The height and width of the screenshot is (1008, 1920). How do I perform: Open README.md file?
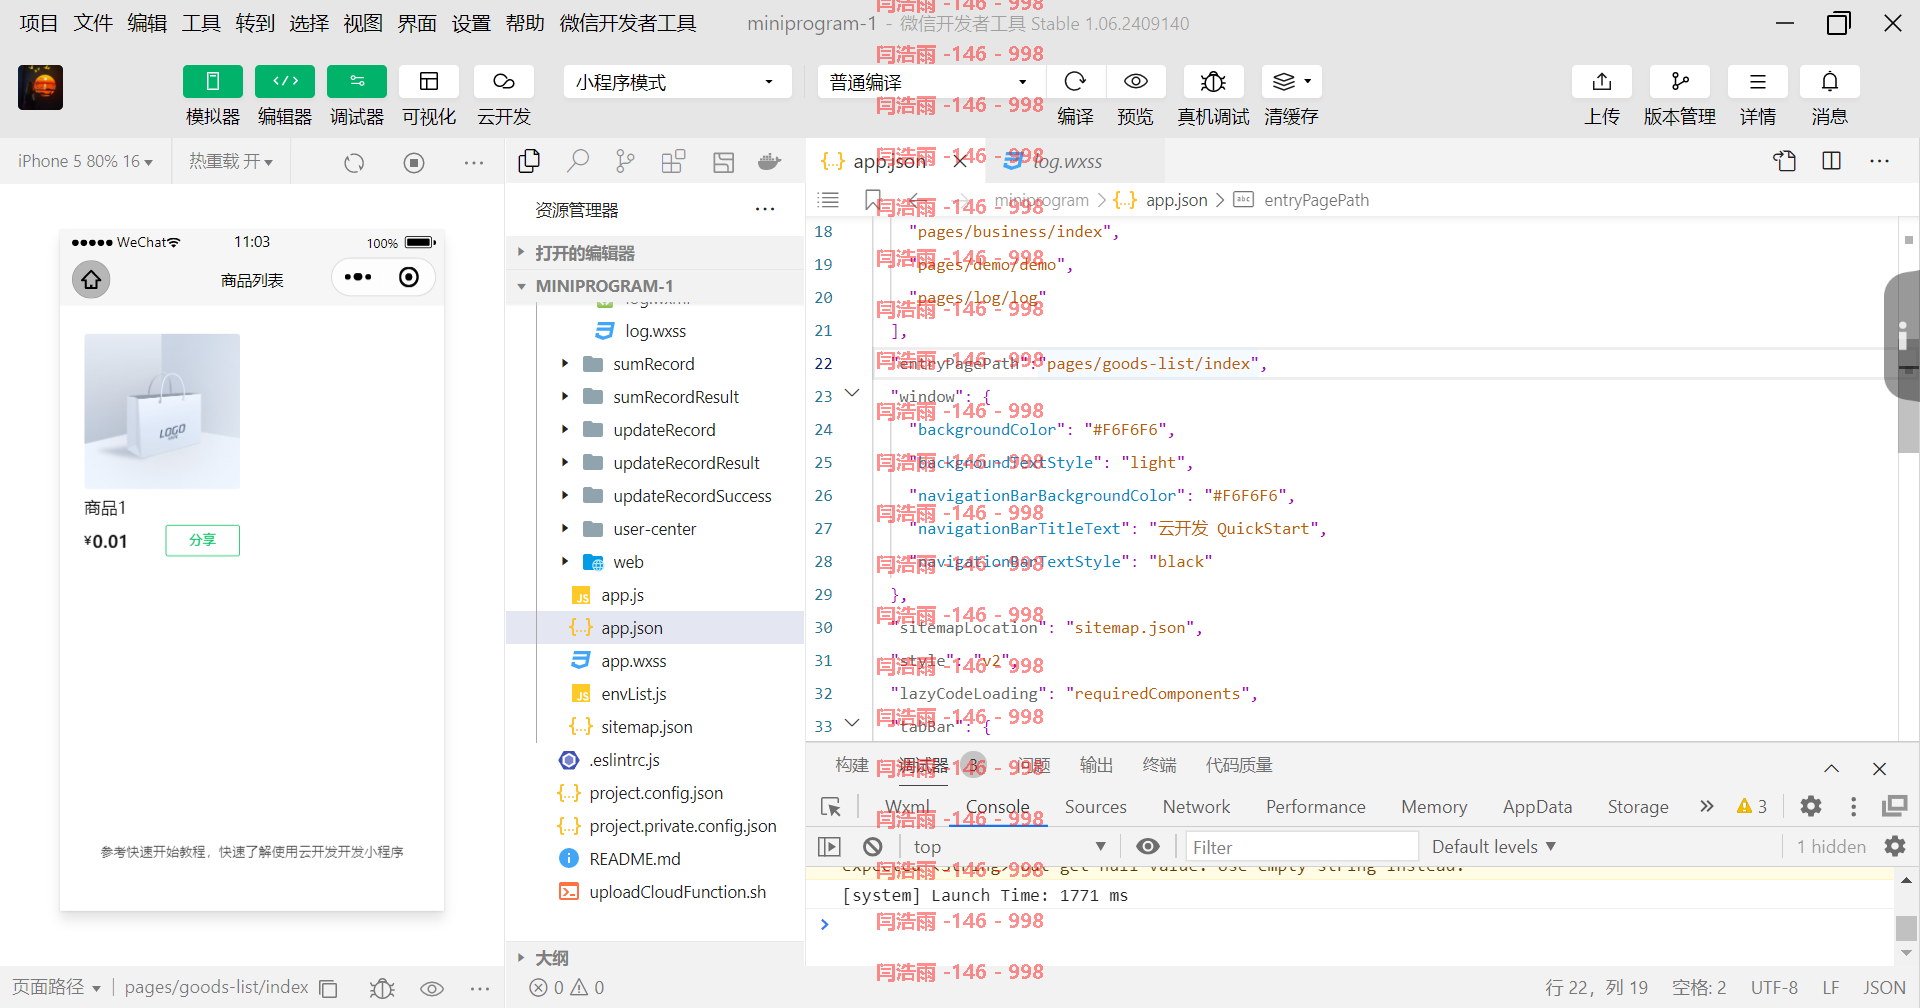coord(634,859)
